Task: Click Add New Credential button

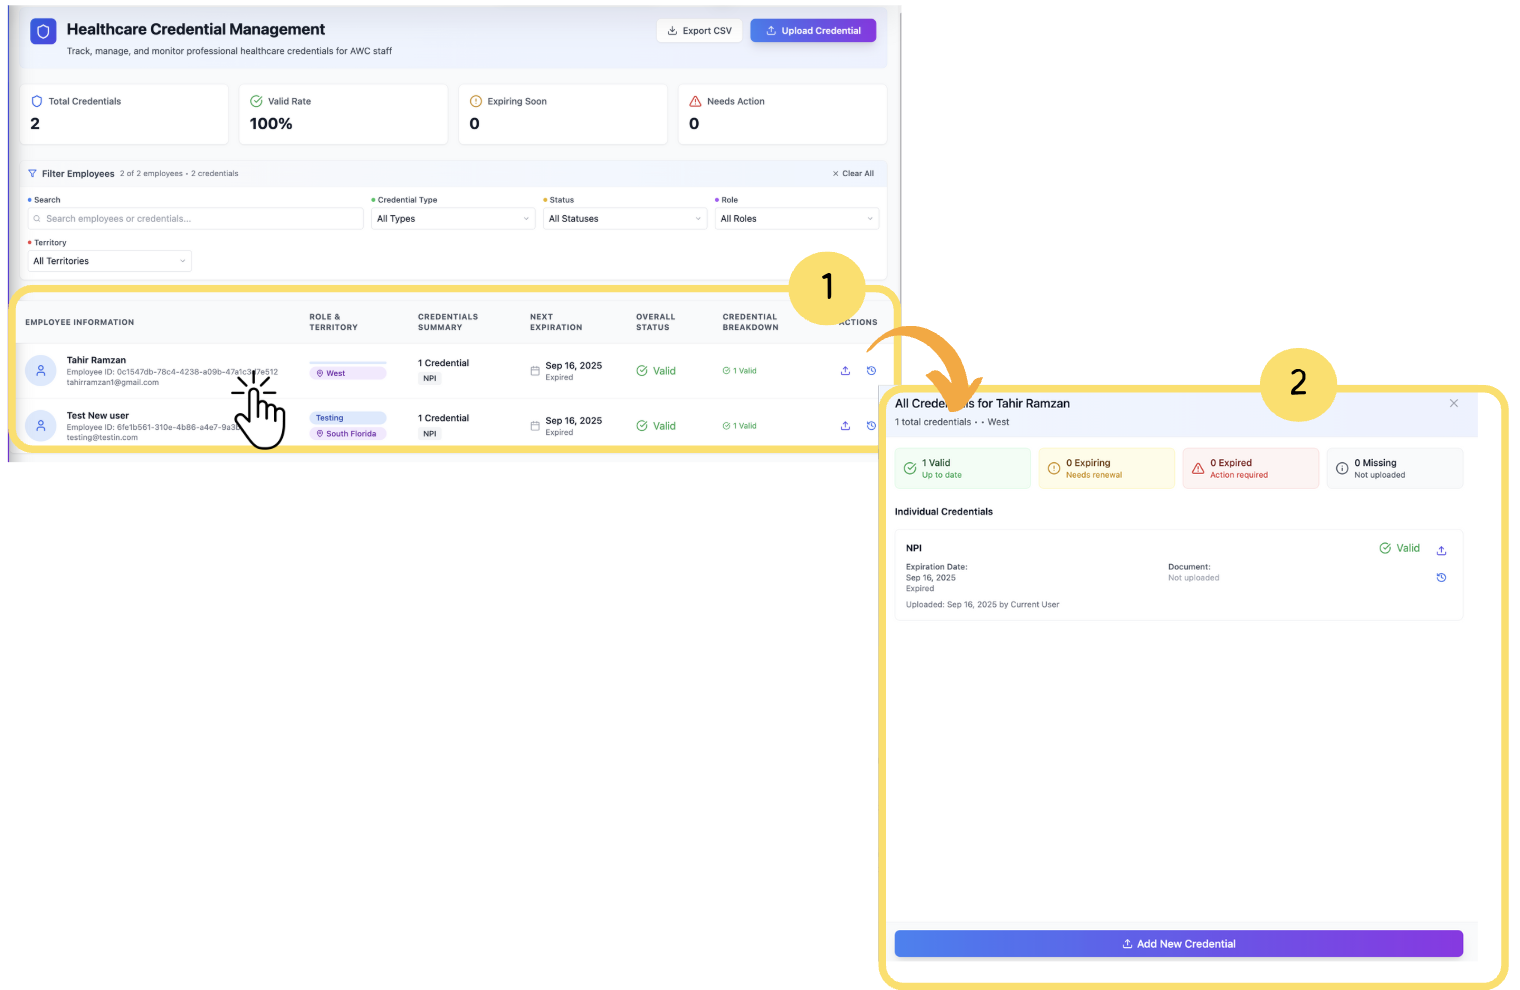Action: 1178,944
